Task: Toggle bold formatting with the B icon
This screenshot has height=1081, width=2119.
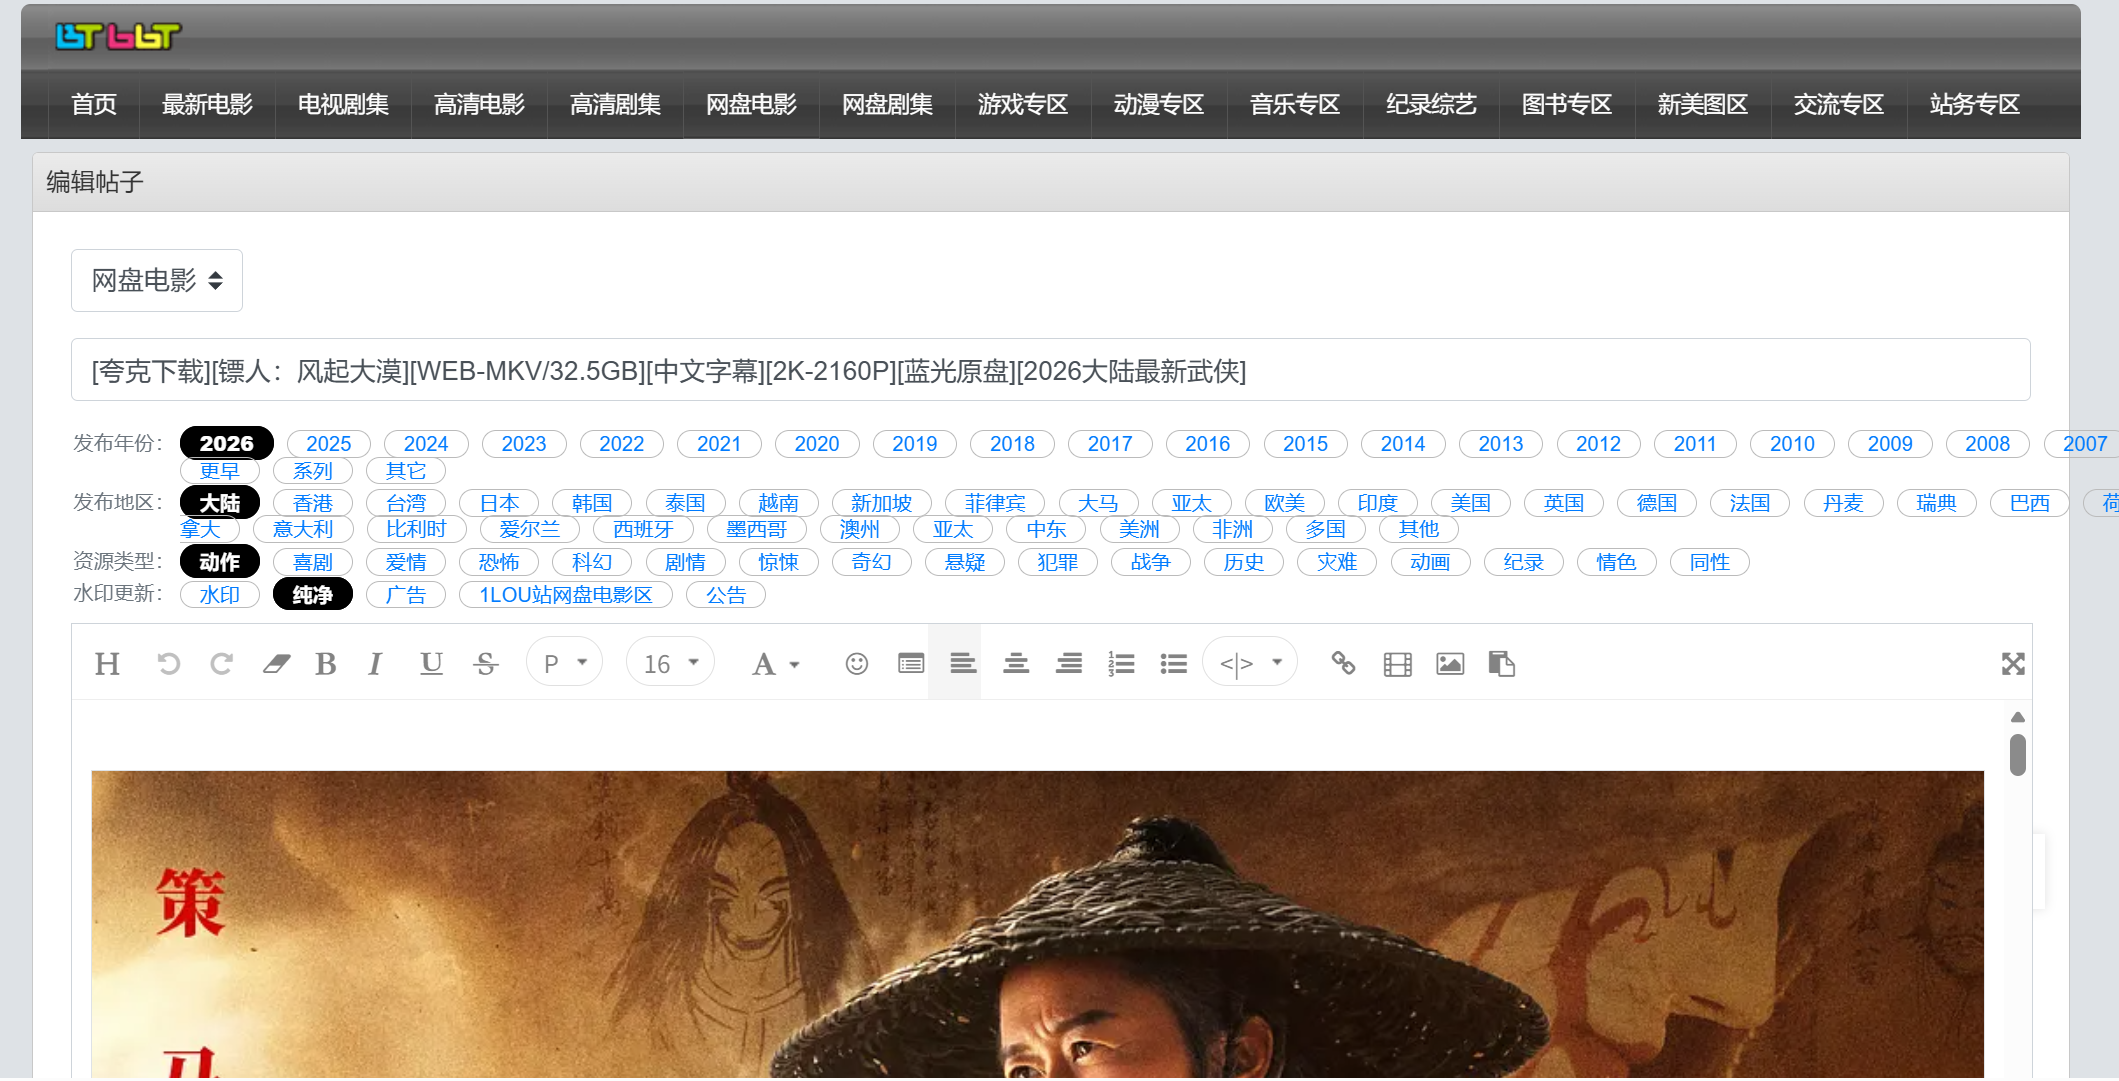Action: [x=325, y=664]
